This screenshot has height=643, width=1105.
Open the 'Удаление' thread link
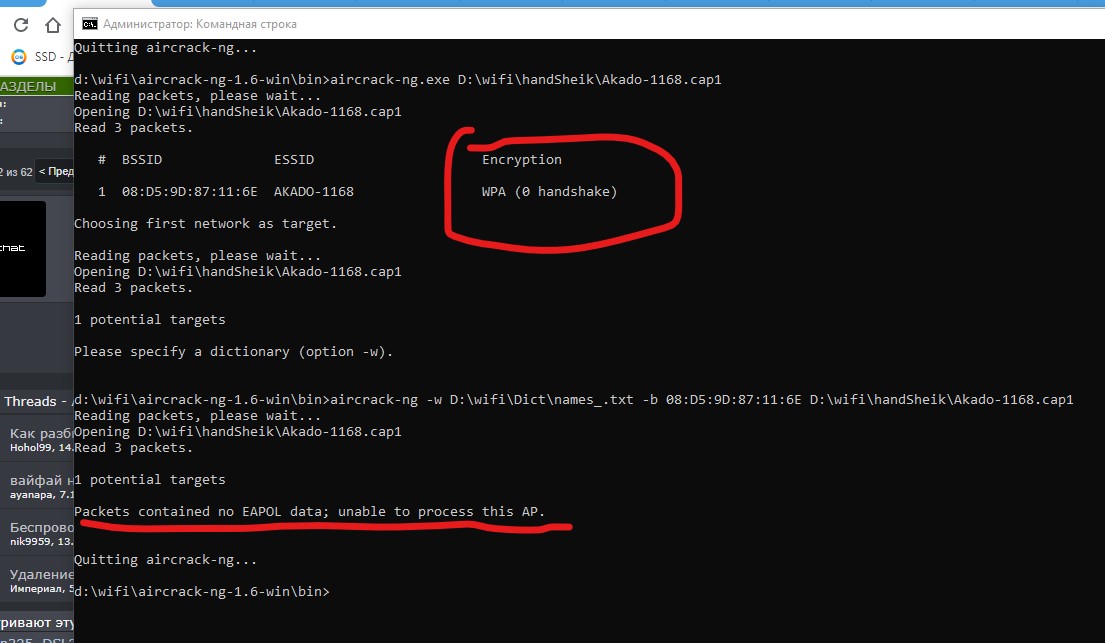point(40,574)
